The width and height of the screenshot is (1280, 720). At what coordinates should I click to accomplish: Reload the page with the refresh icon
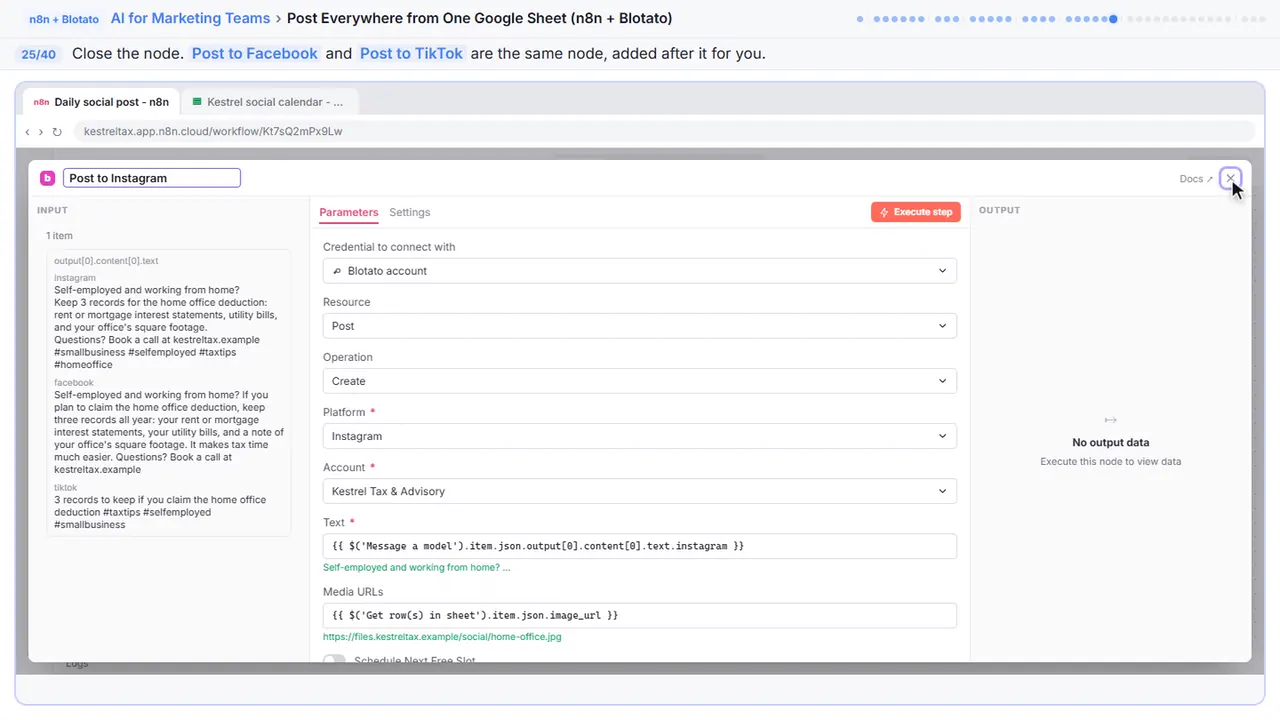pyautogui.click(x=57, y=131)
